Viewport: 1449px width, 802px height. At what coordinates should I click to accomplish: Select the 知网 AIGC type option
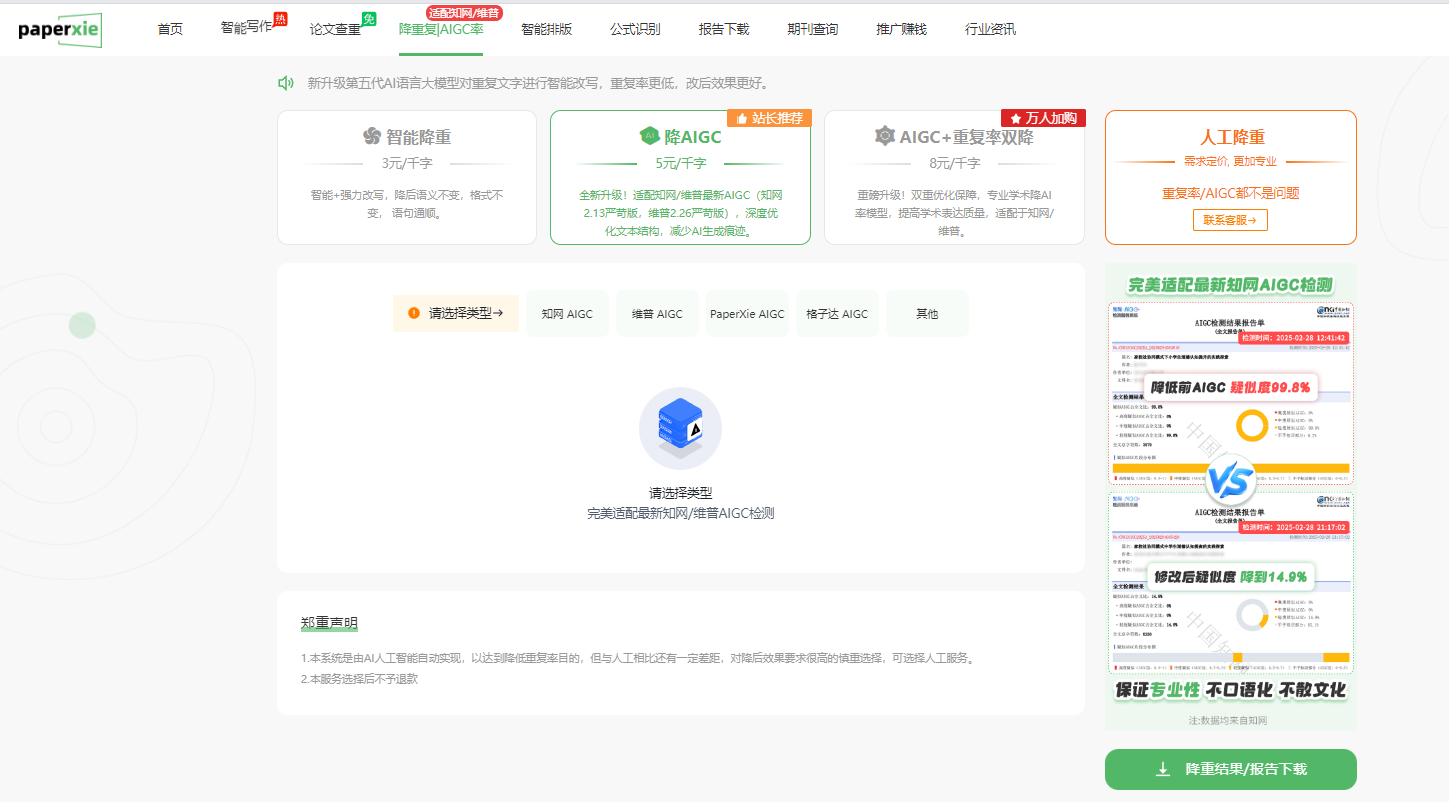(567, 314)
